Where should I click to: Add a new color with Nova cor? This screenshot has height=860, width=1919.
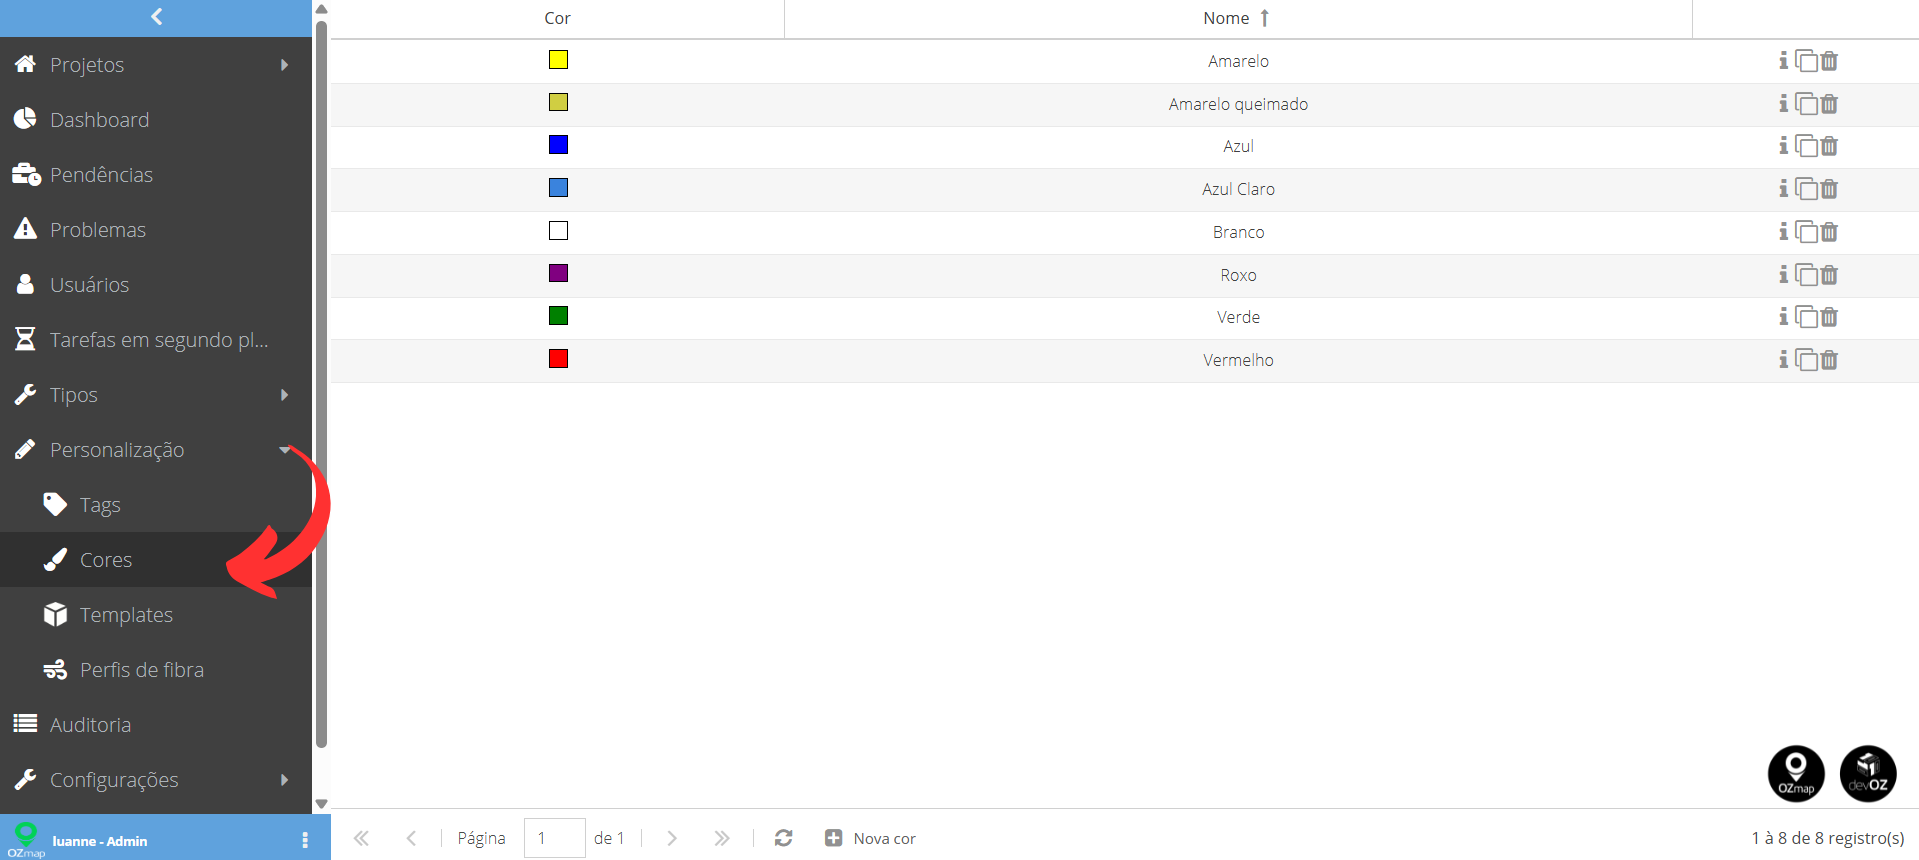(870, 838)
